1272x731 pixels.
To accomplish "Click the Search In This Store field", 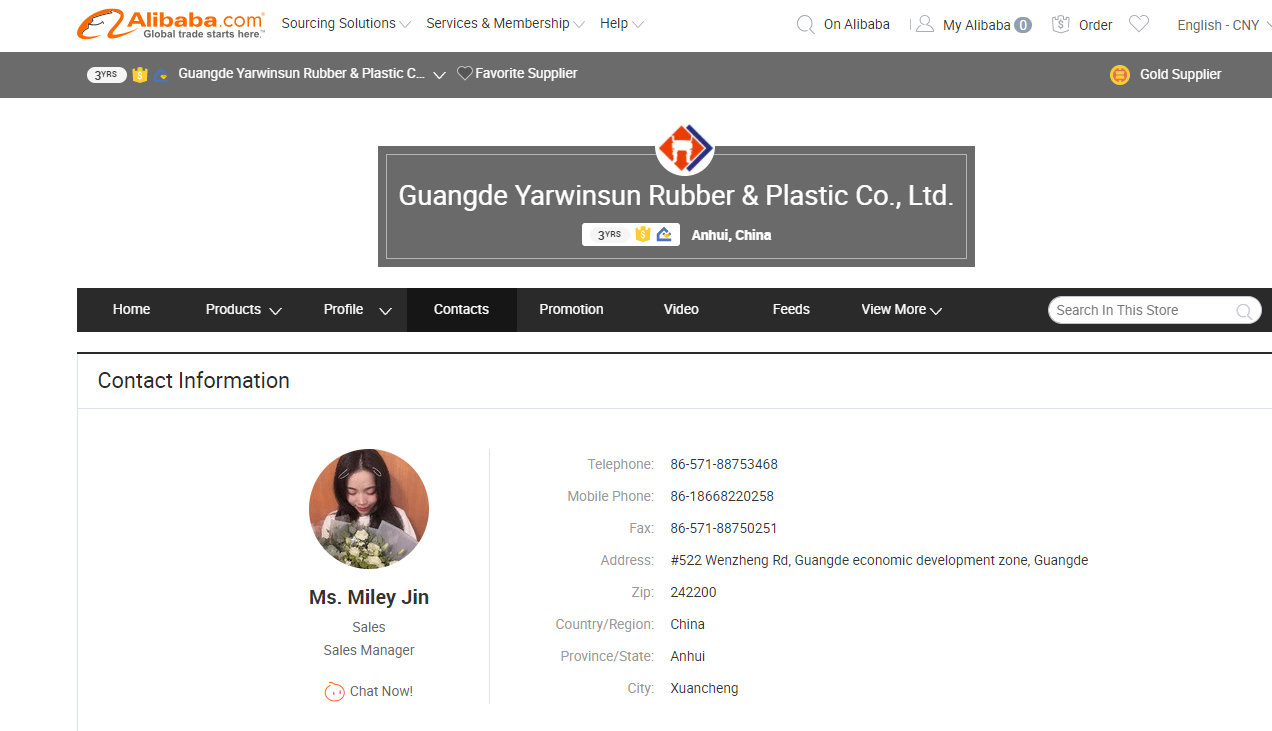I will [x=1140, y=310].
